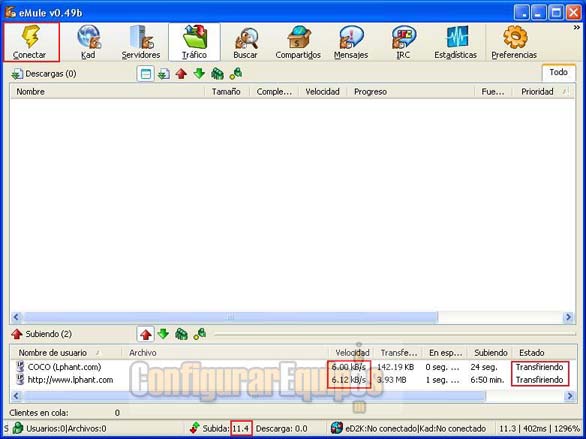Open the Buscar search section
586x439 pixels.
tap(246, 42)
